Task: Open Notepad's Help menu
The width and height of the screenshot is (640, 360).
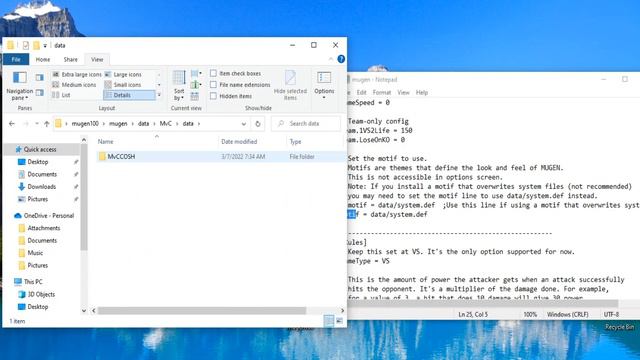Action: [422, 93]
